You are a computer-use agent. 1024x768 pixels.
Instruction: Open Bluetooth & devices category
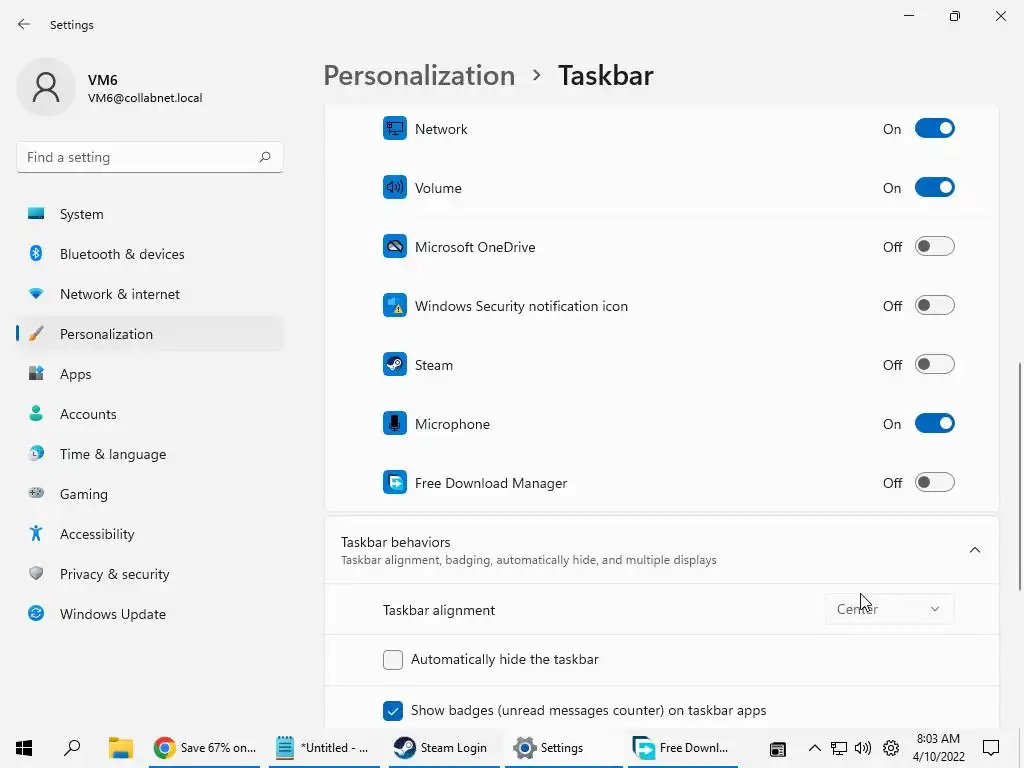[150, 254]
